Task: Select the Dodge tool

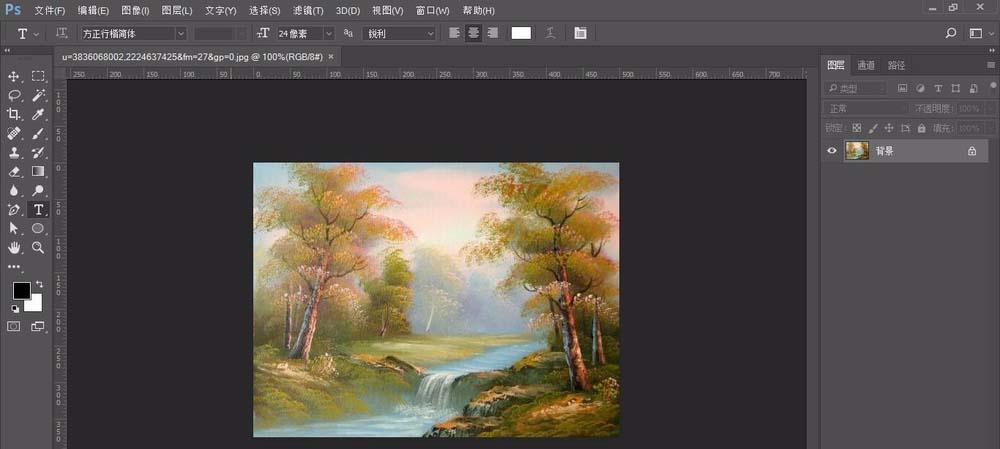Action: (x=38, y=190)
